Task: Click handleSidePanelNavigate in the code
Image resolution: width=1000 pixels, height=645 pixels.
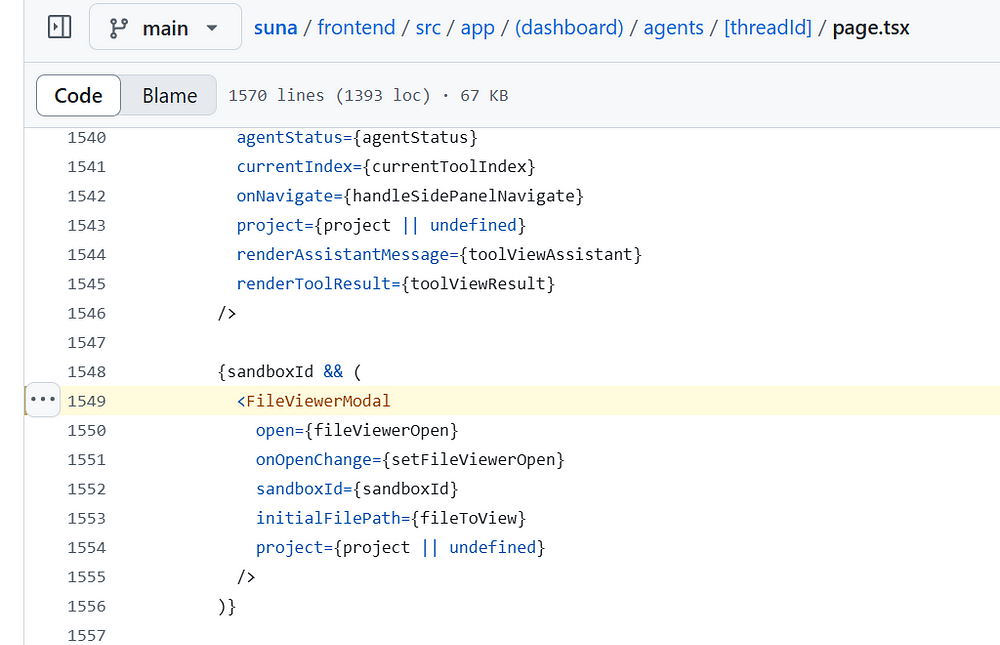Action: click(464, 196)
